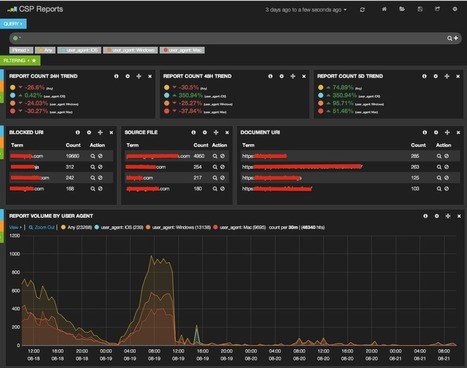
Task: Click Zoom Out on the Report Volume chart
Action: point(42,227)
